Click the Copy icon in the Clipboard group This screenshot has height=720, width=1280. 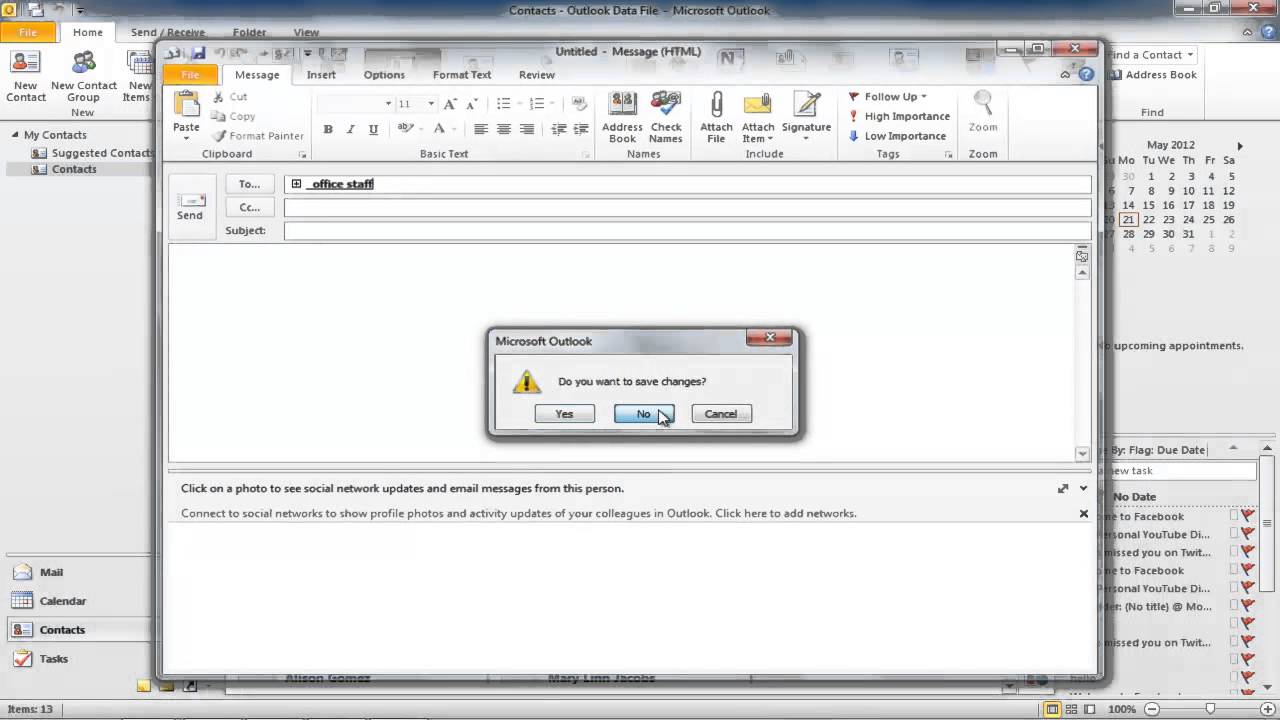coord(218,116)
